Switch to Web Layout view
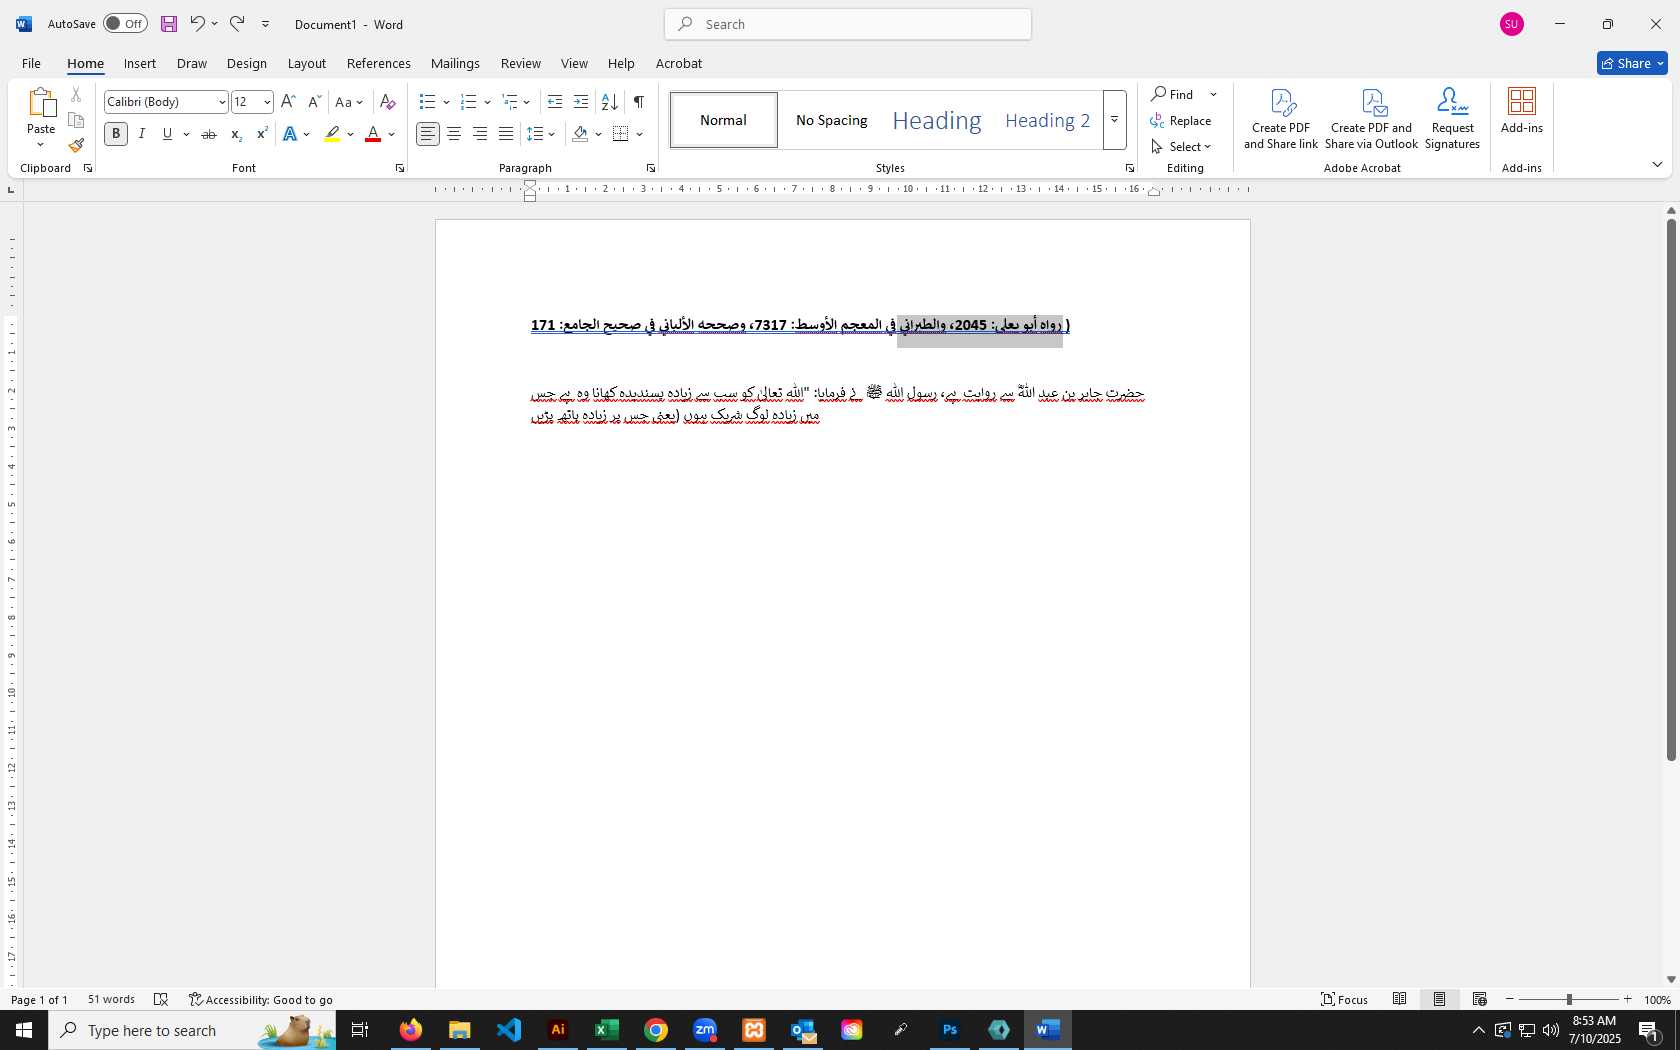Viewport: 1680px width, 1050px height. [1480, 999]
